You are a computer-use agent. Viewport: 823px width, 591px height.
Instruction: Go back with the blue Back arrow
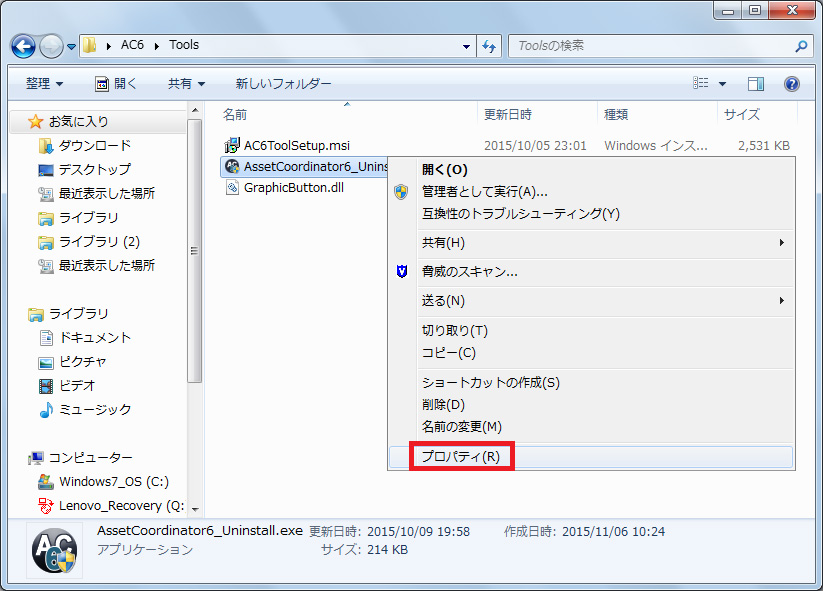[23, 46]
